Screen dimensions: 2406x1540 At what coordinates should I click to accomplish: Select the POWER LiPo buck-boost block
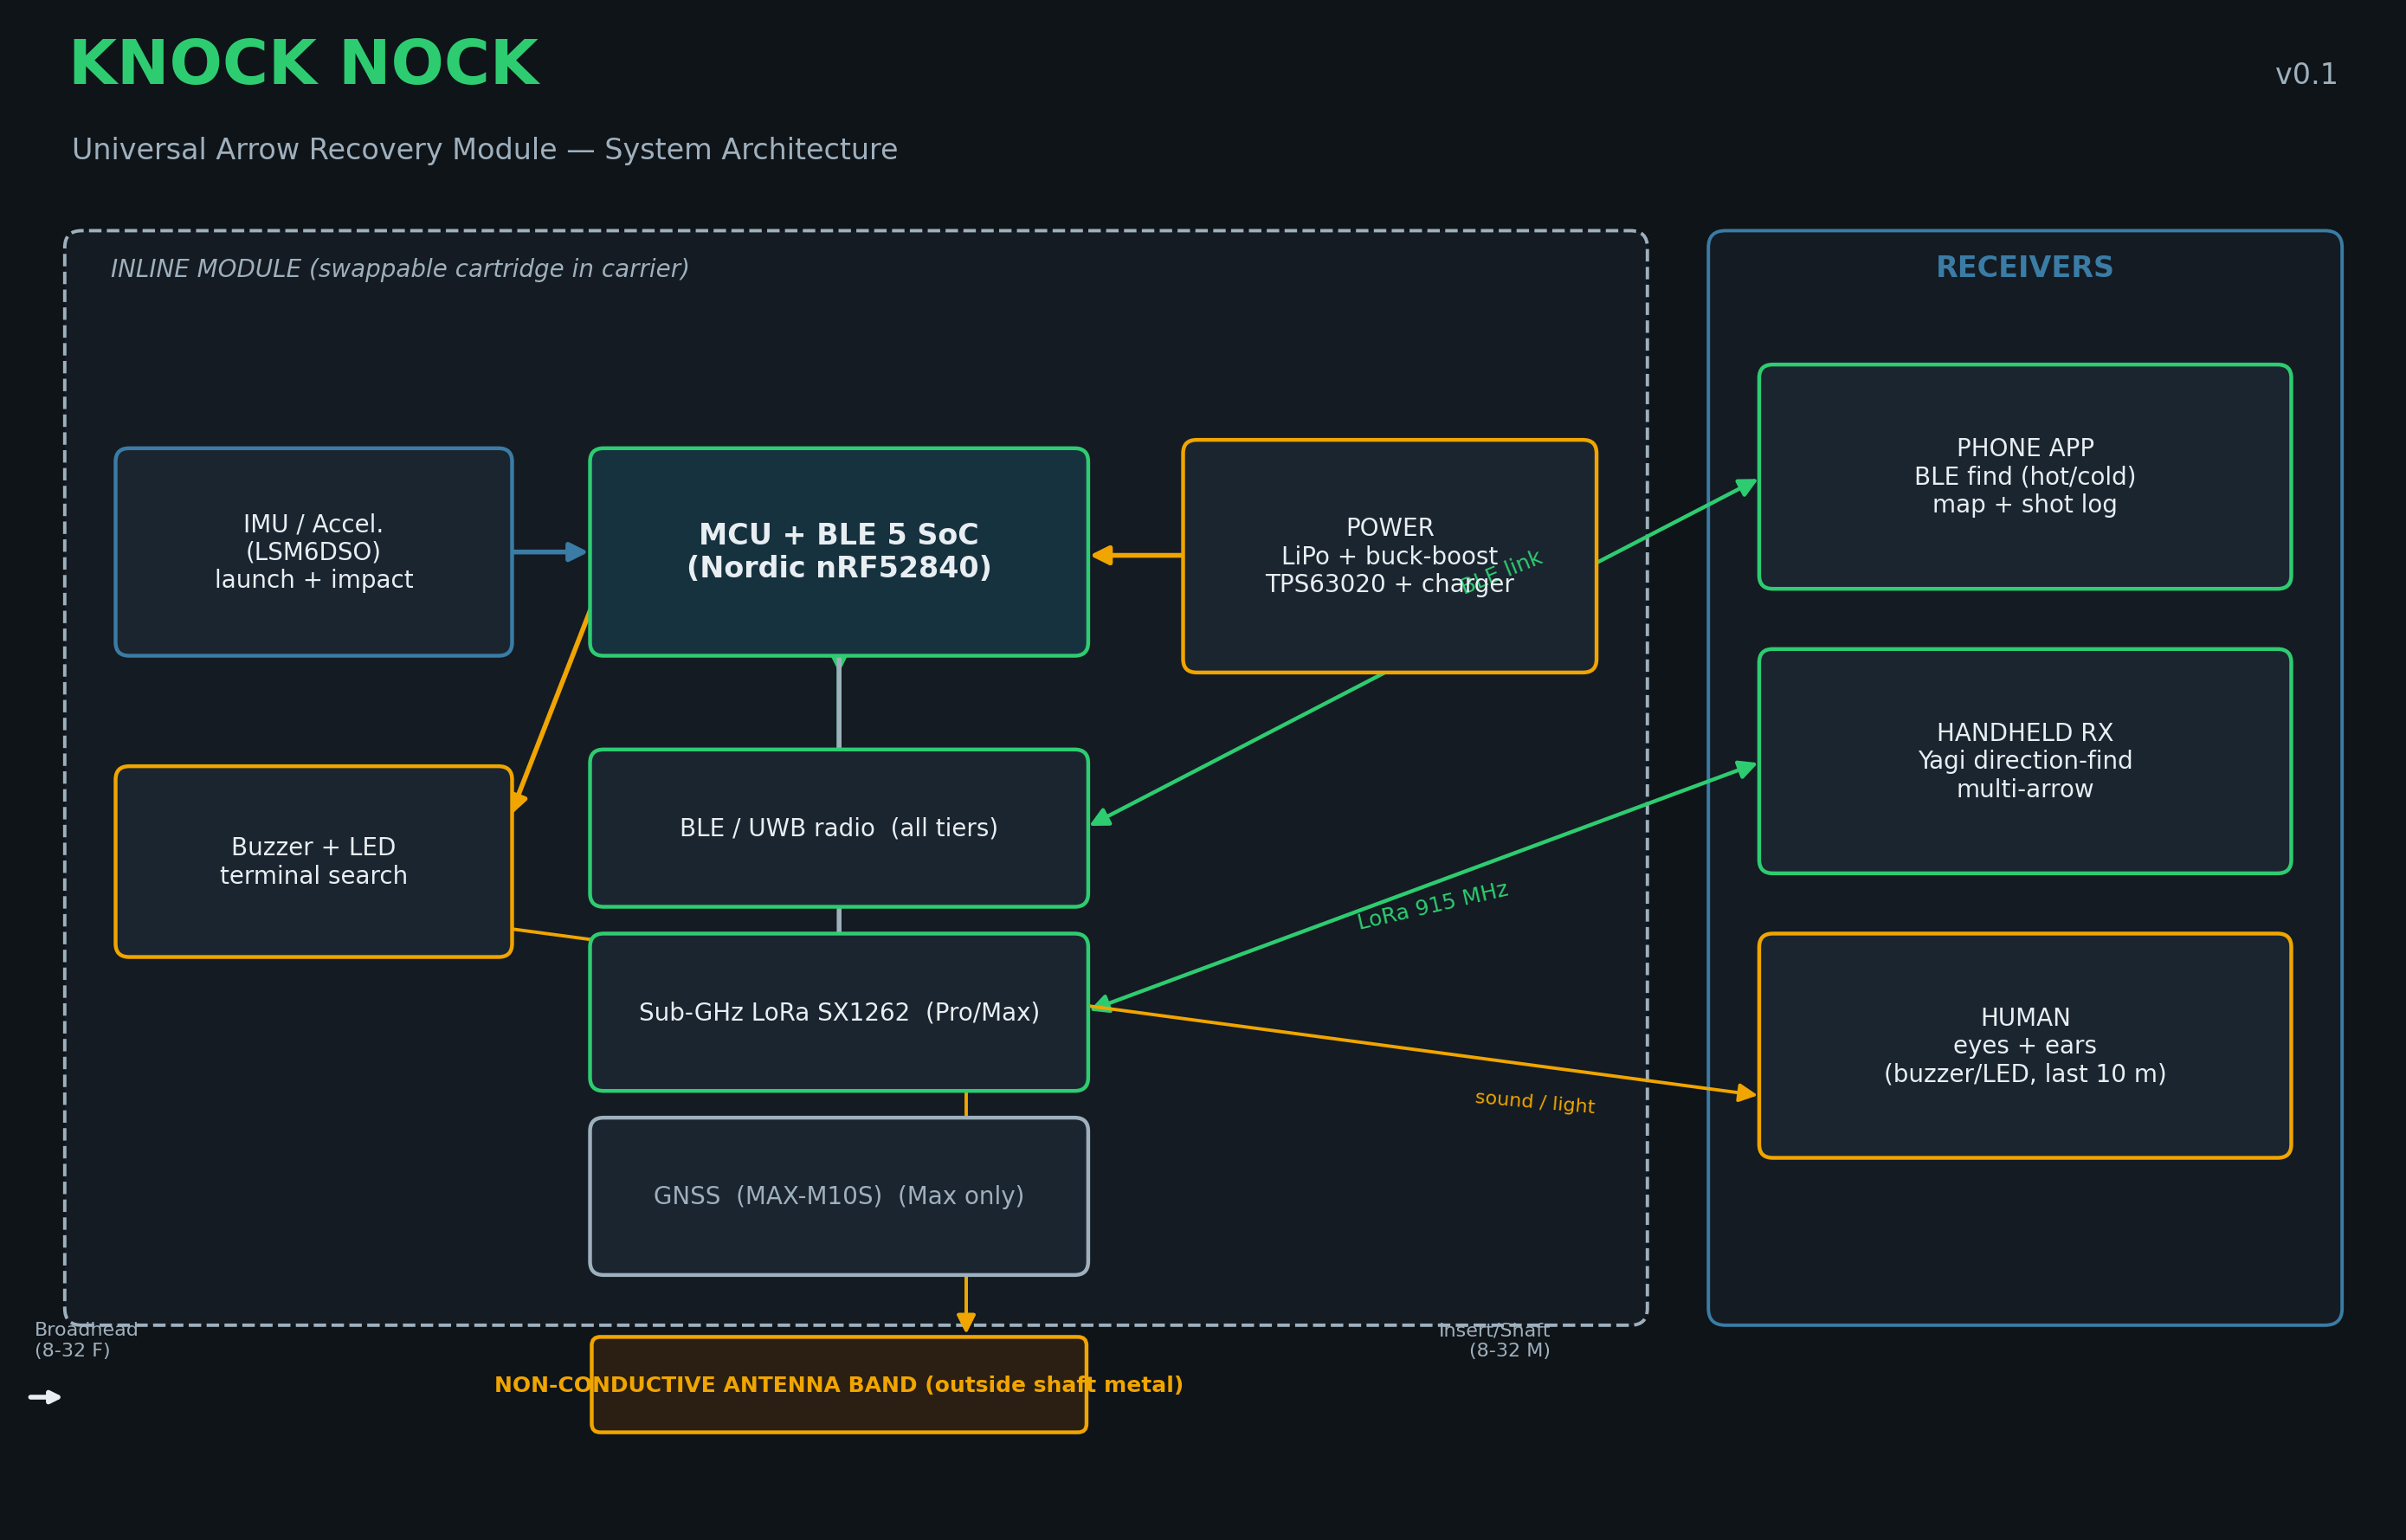tap(1389, 556)
